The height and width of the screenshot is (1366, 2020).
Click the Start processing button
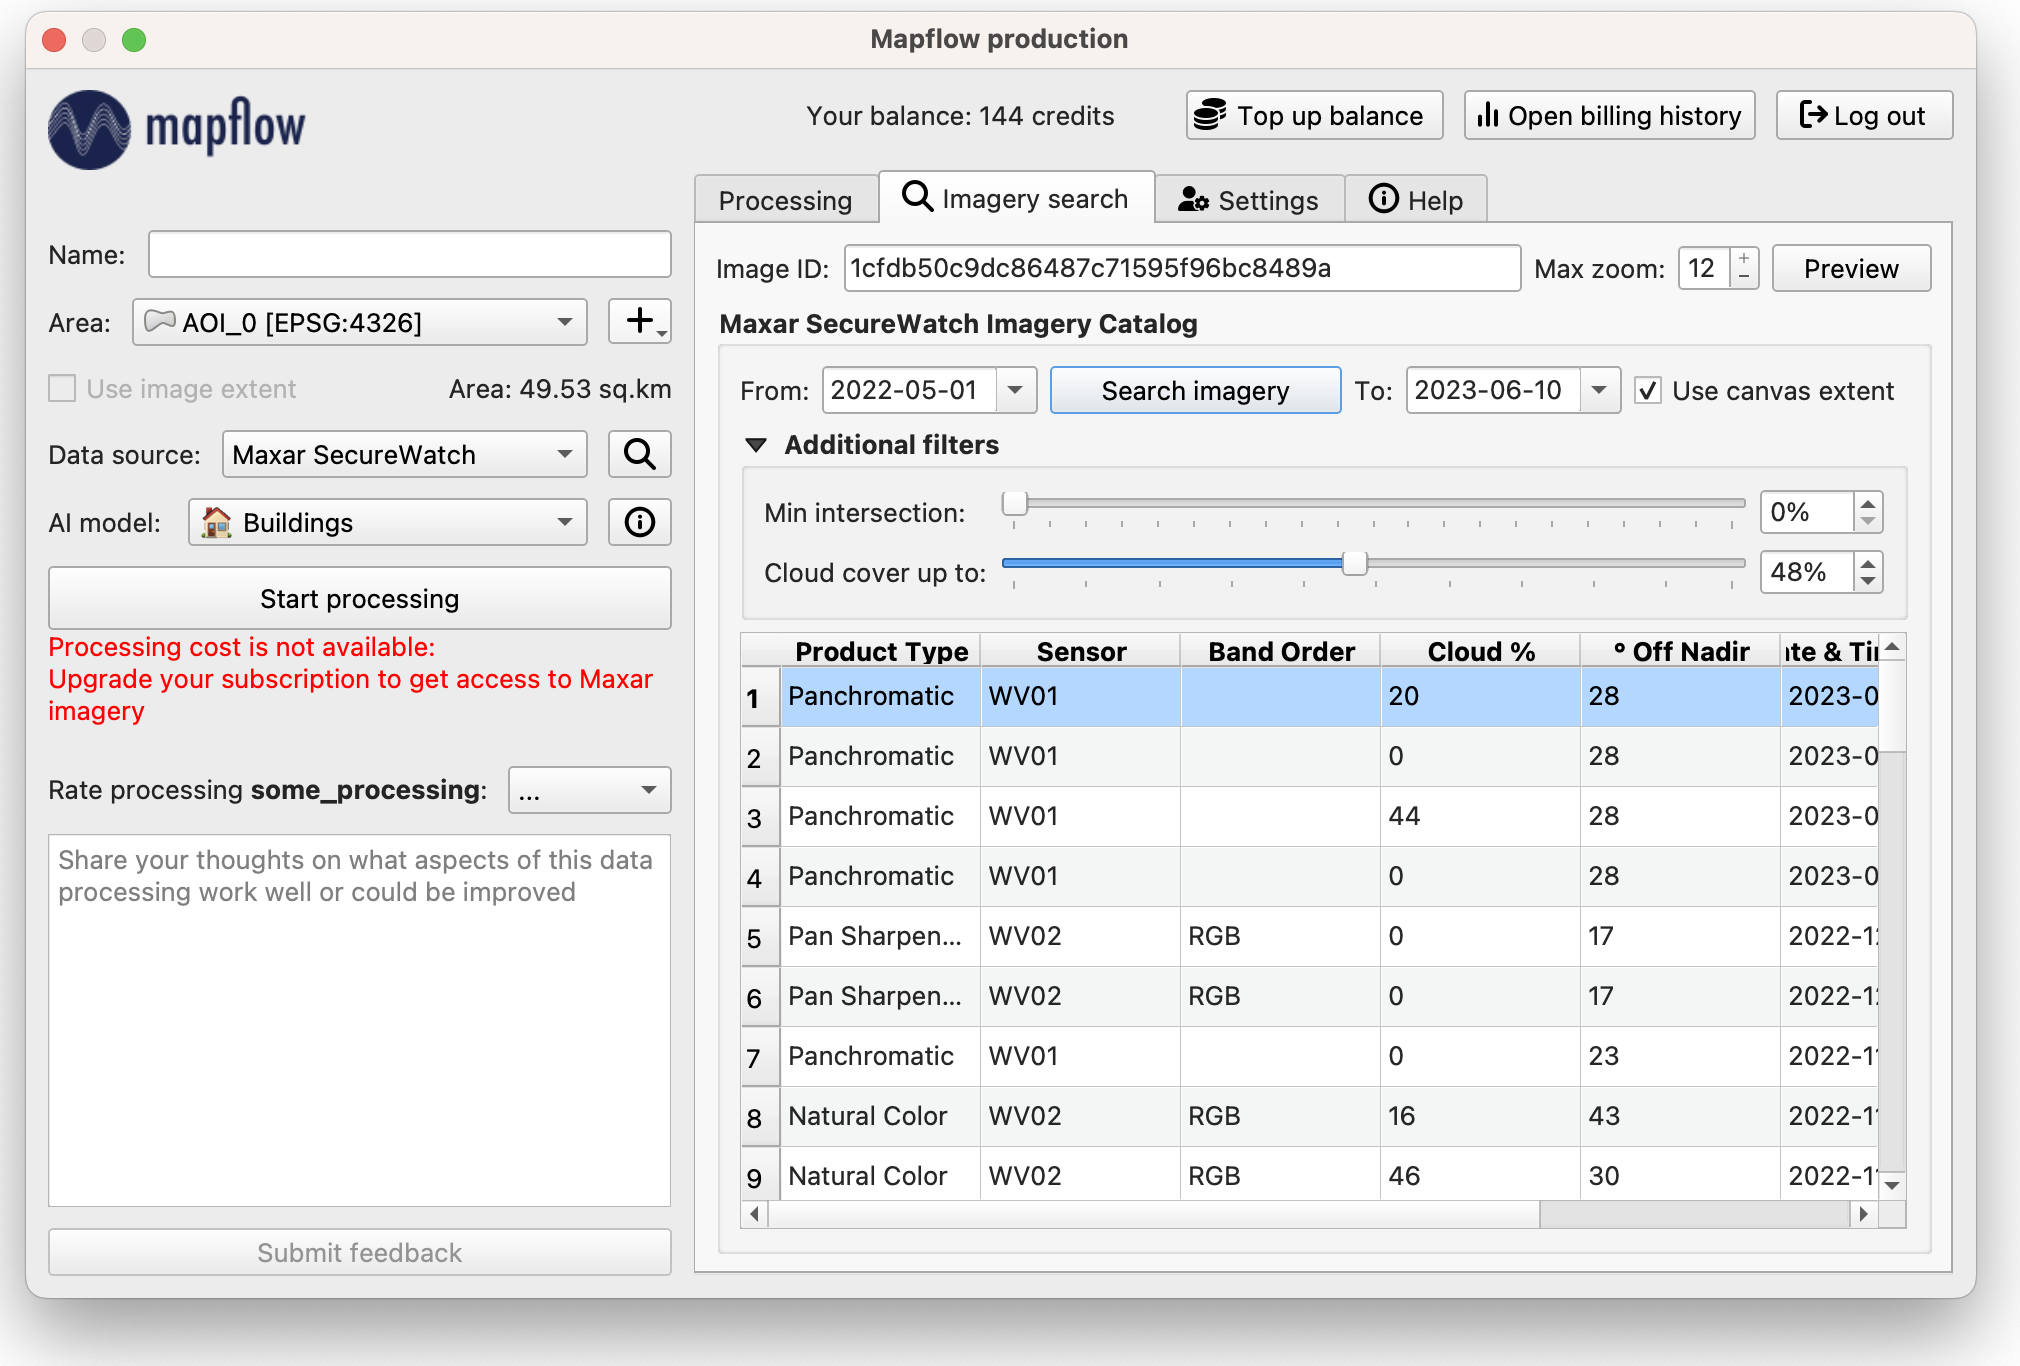pyautogui.click(x=360, y=598)
